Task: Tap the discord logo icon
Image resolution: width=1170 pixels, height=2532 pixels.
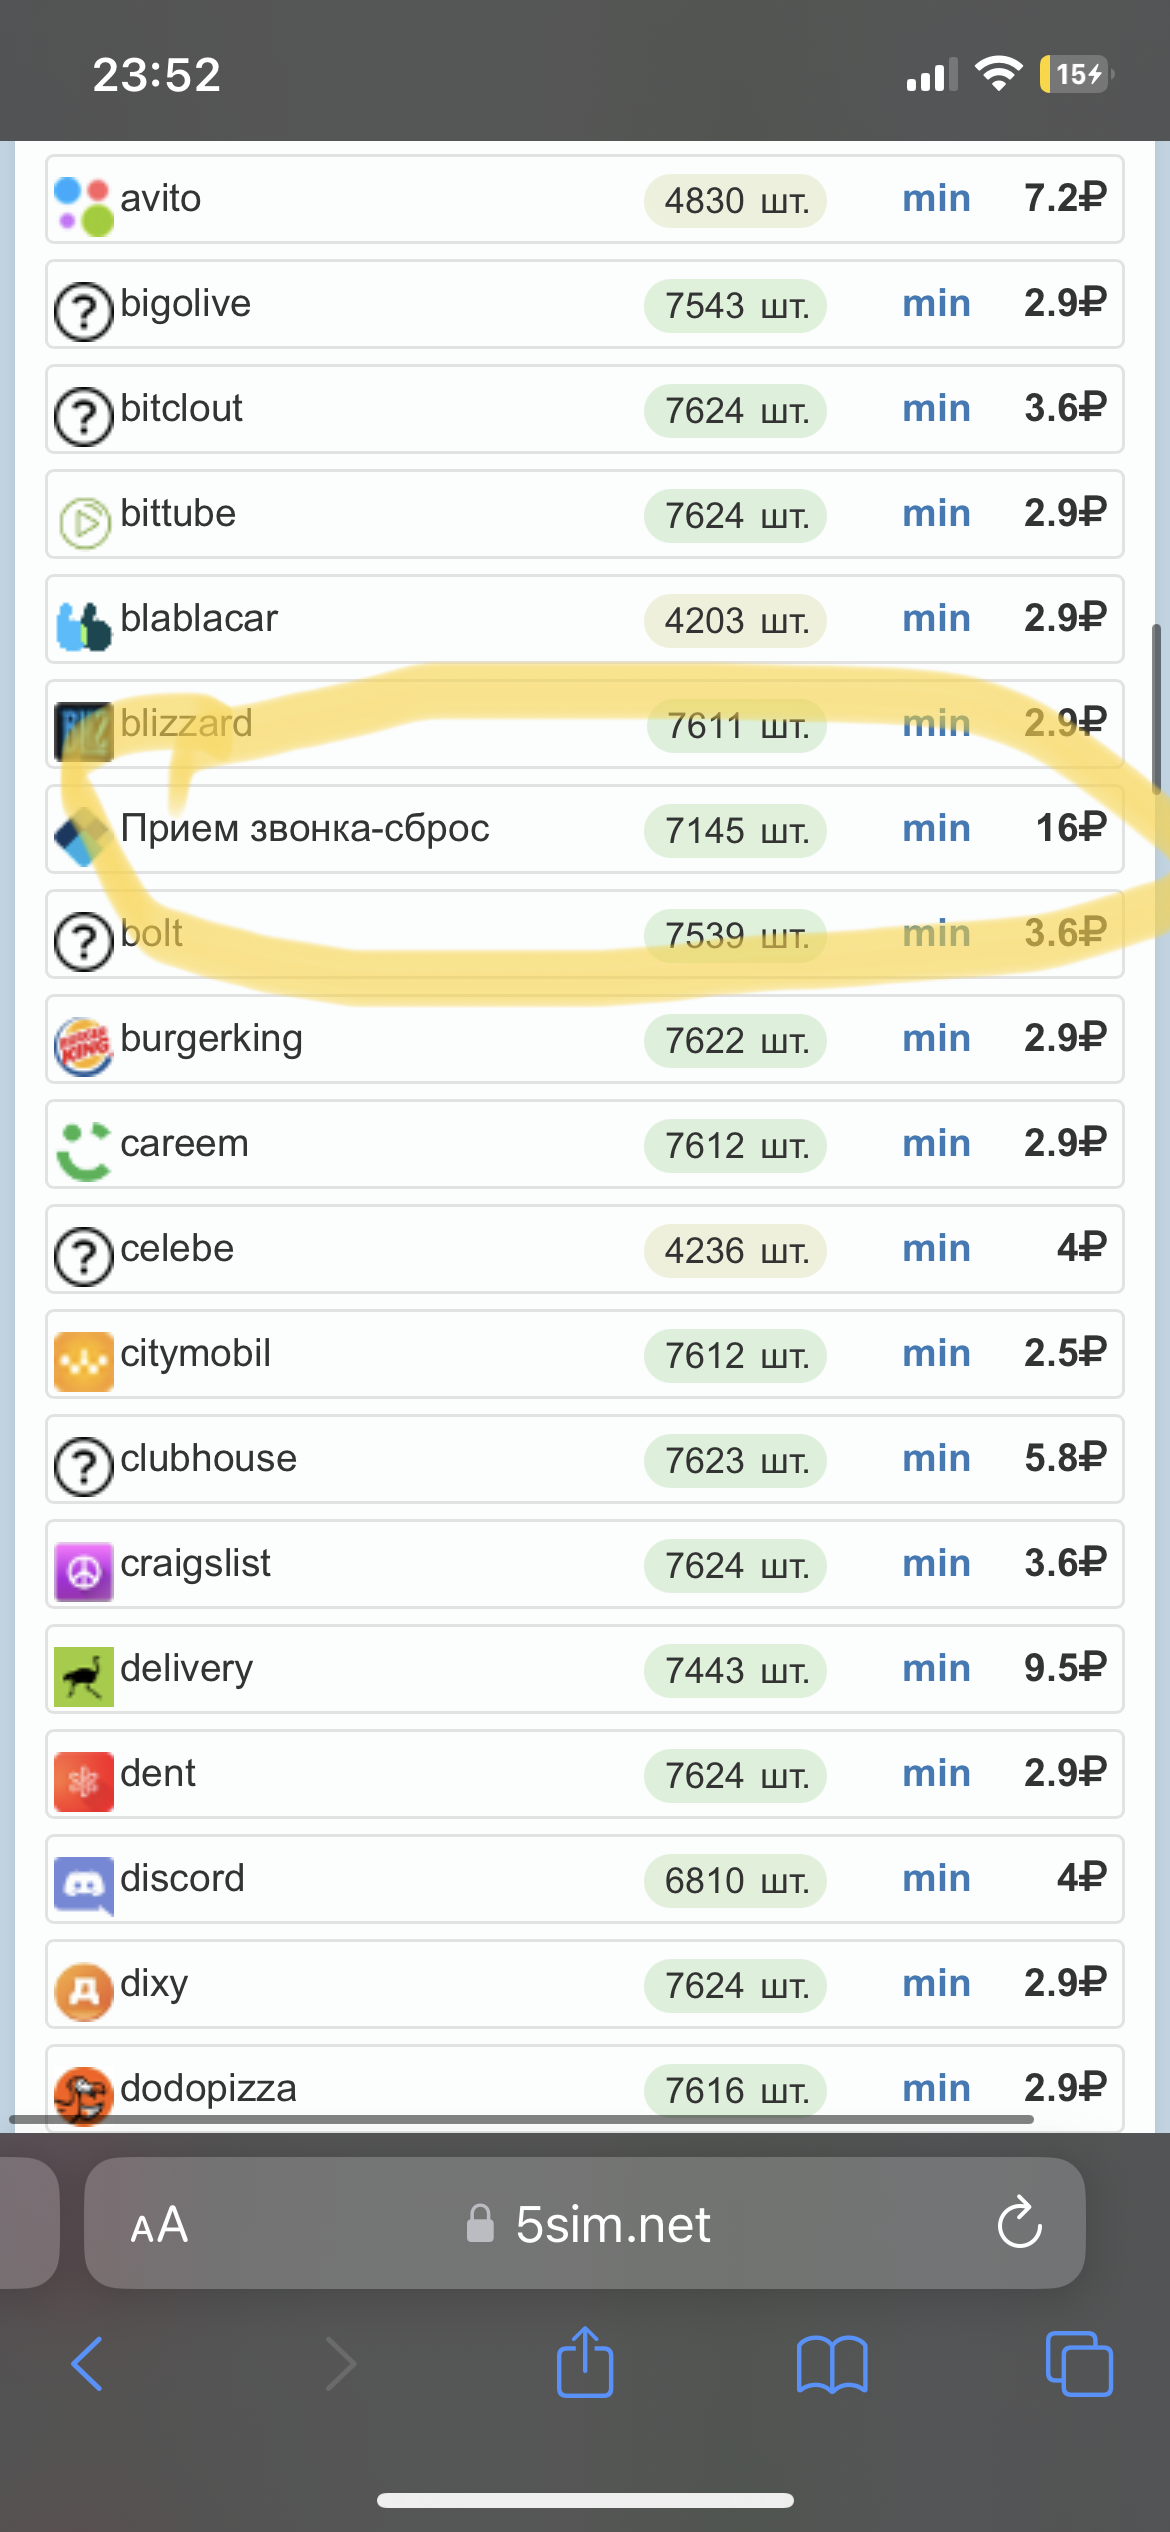Action: (x=84, y=1886)
